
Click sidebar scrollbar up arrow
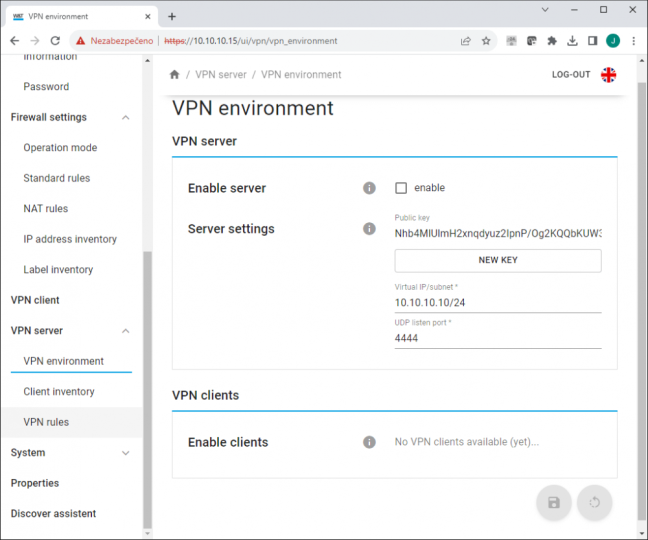coord(148,60)
